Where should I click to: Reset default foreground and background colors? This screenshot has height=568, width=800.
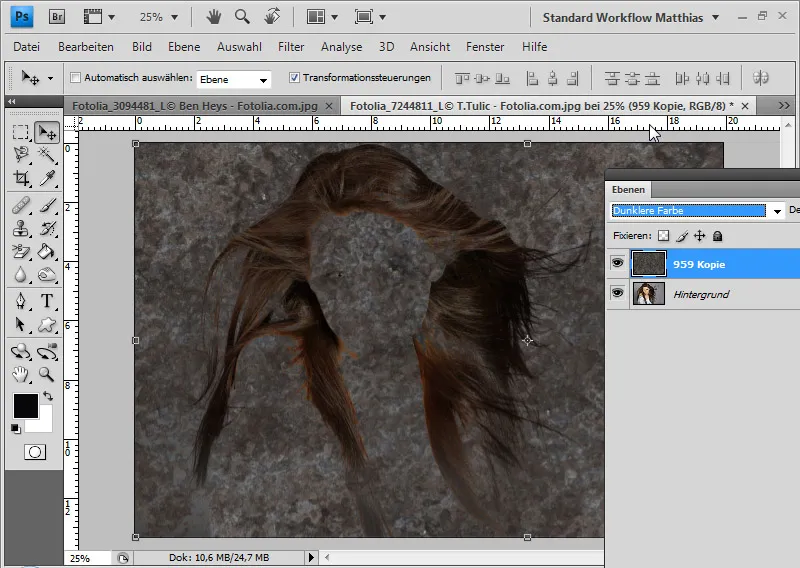(x=15, y=429)
